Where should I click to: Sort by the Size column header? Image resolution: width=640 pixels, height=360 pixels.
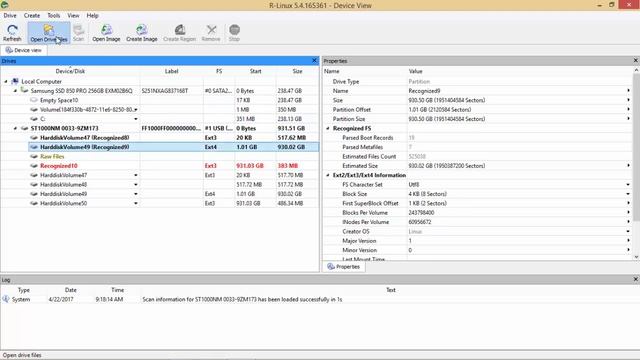pos(297,71)
